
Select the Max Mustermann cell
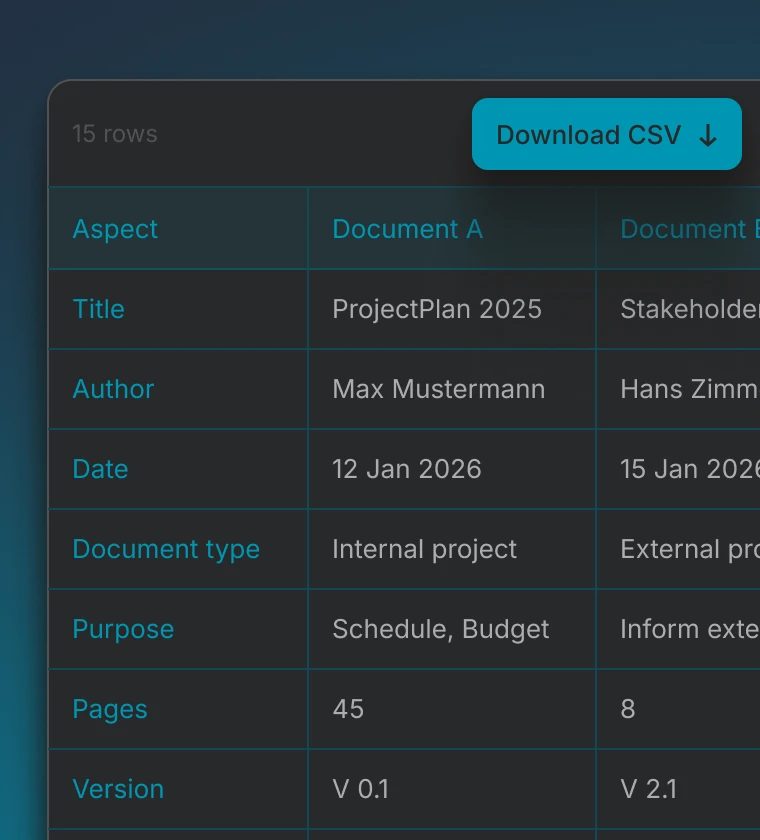click(x=438, y=389)
